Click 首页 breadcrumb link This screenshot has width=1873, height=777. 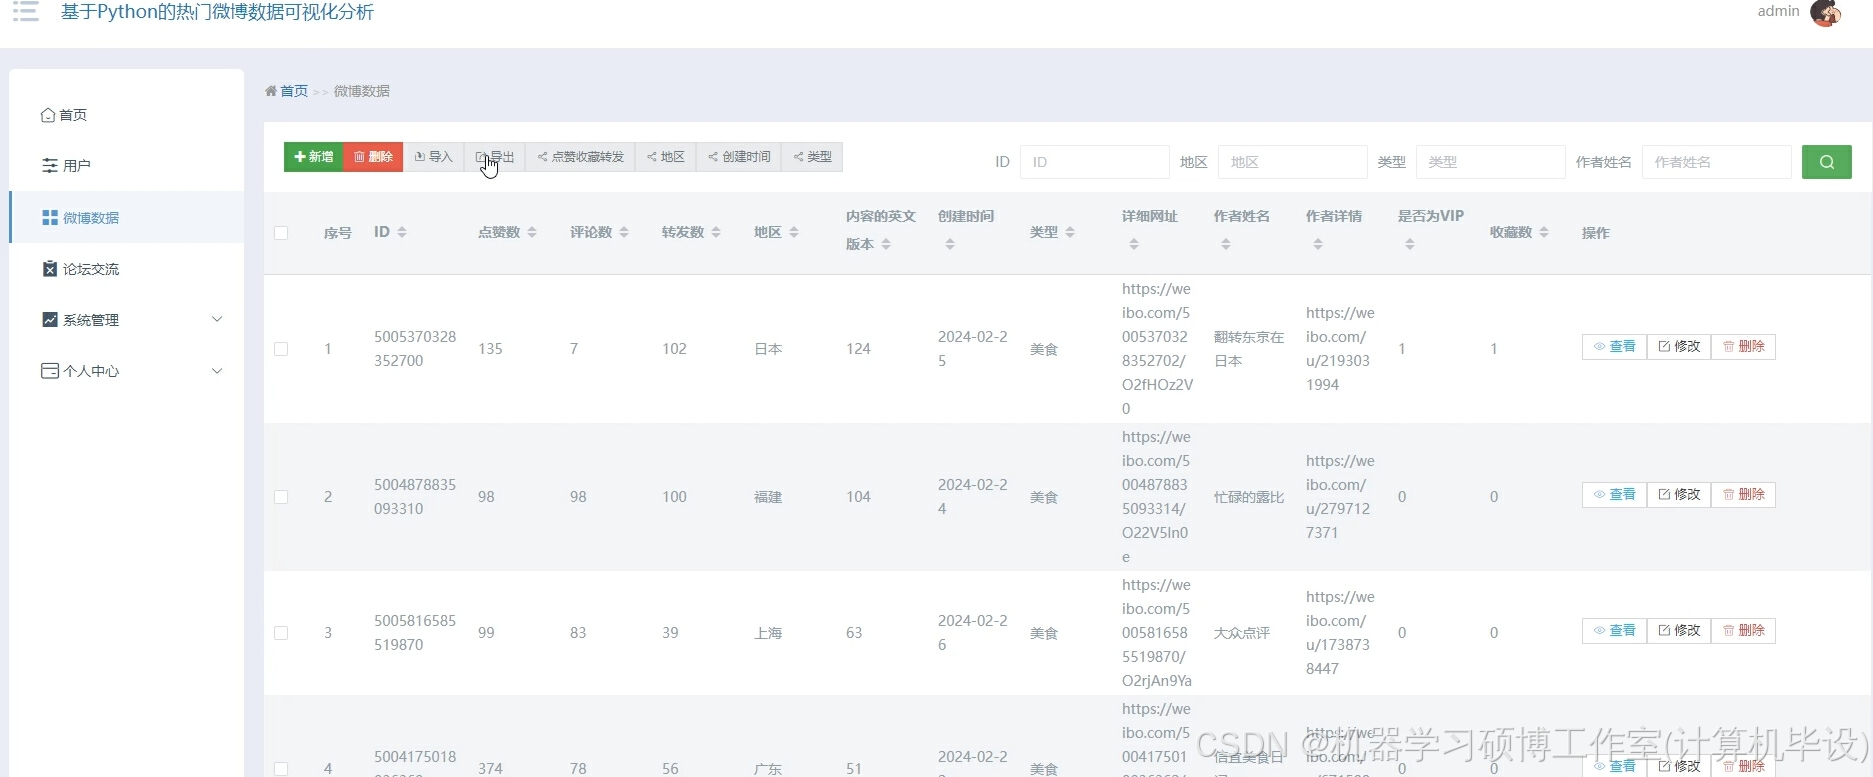point(294,91)
